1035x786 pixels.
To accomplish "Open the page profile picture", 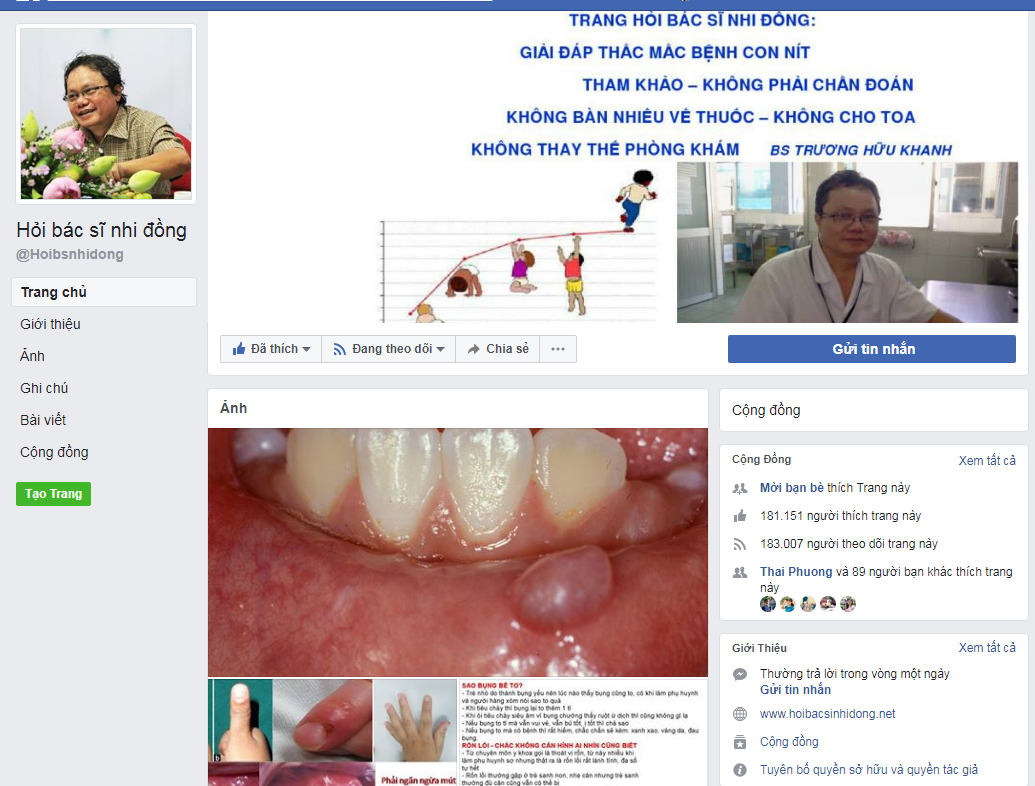I will pos(106,114).
